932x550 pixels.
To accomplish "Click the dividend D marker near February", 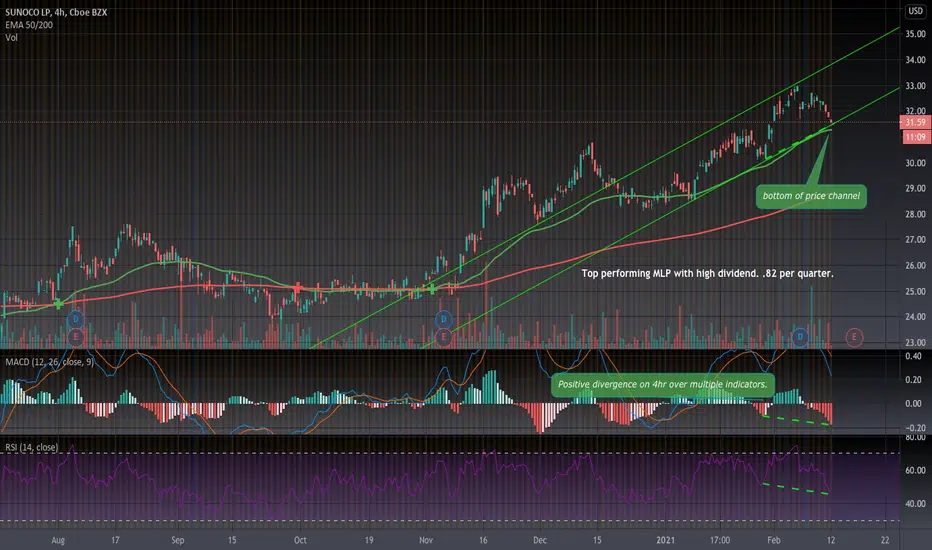I will point(800,337).
